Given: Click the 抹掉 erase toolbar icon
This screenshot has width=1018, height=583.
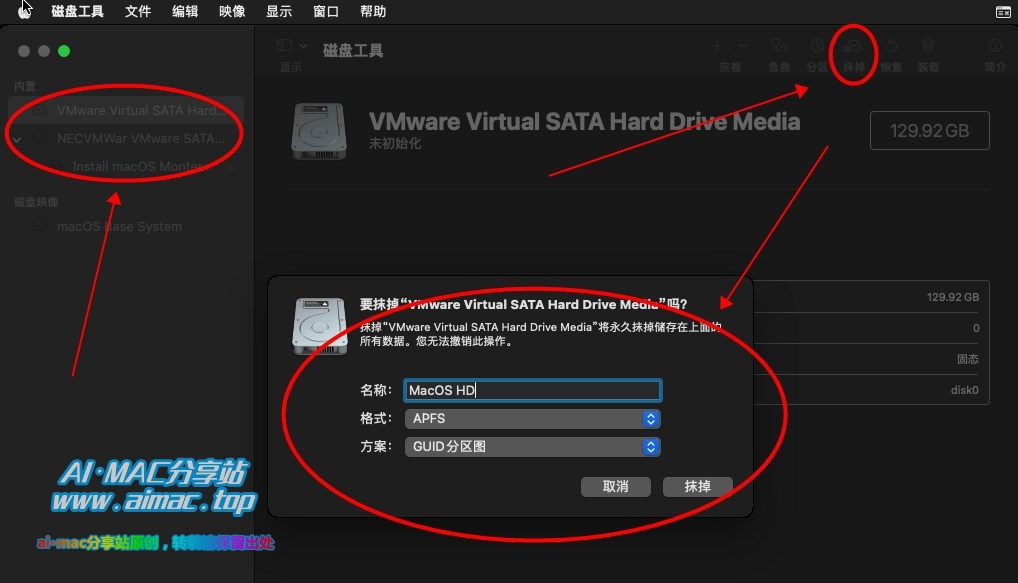Looking at the screenshot, I should coord(853,46).
